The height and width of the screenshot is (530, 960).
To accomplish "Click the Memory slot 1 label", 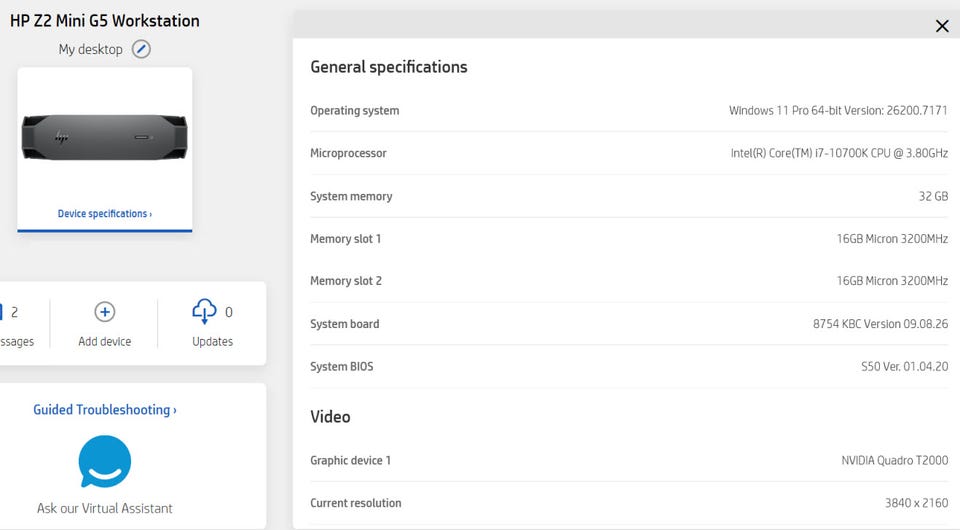I will click(345, 239).
